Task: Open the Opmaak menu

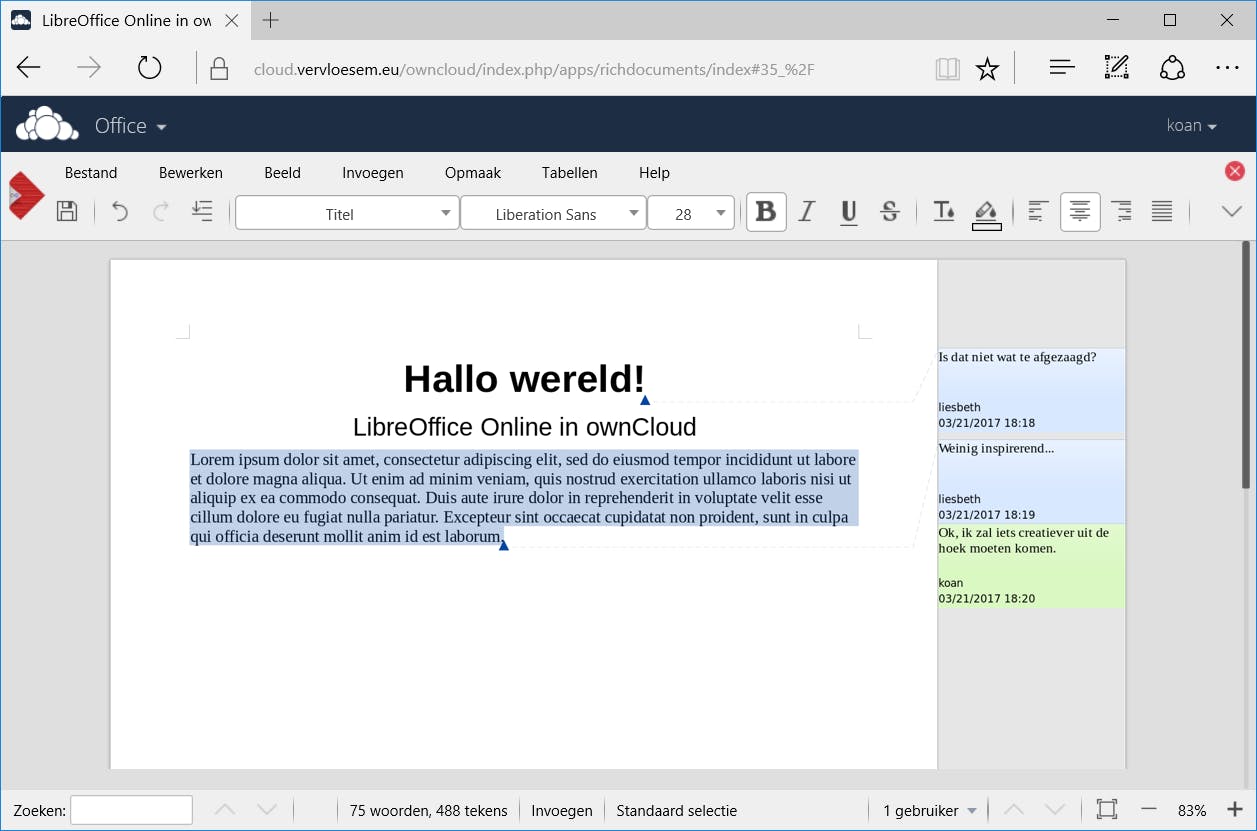Action: [472, 173]
